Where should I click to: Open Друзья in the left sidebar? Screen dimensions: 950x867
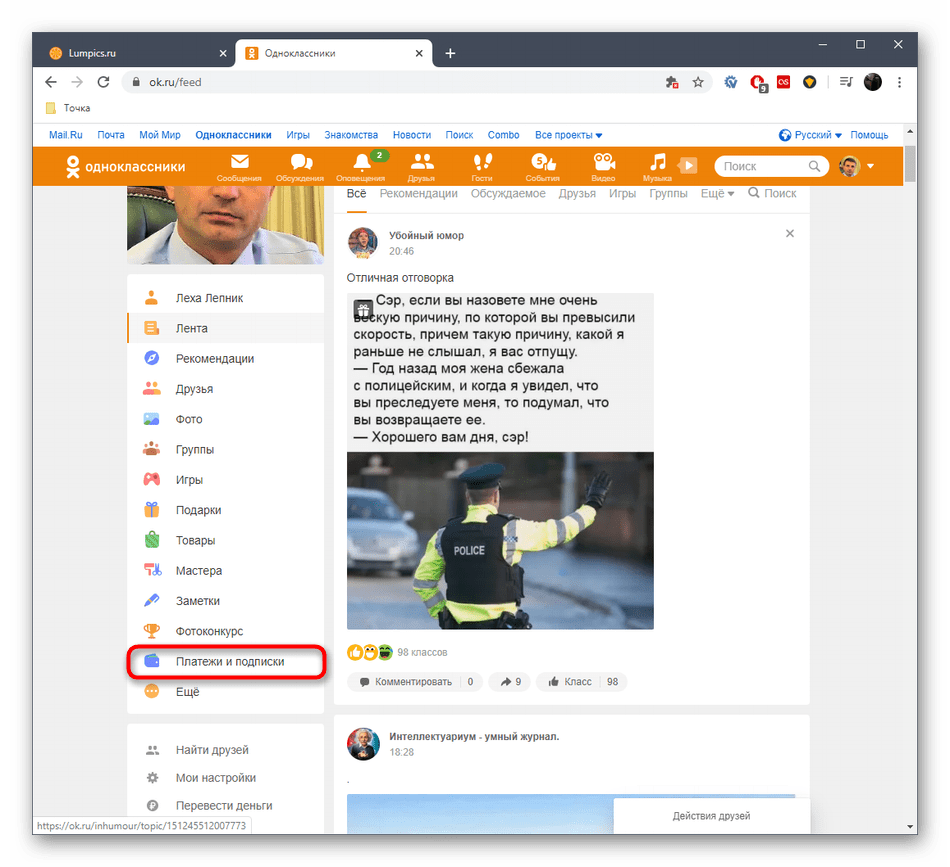point(225,388)
